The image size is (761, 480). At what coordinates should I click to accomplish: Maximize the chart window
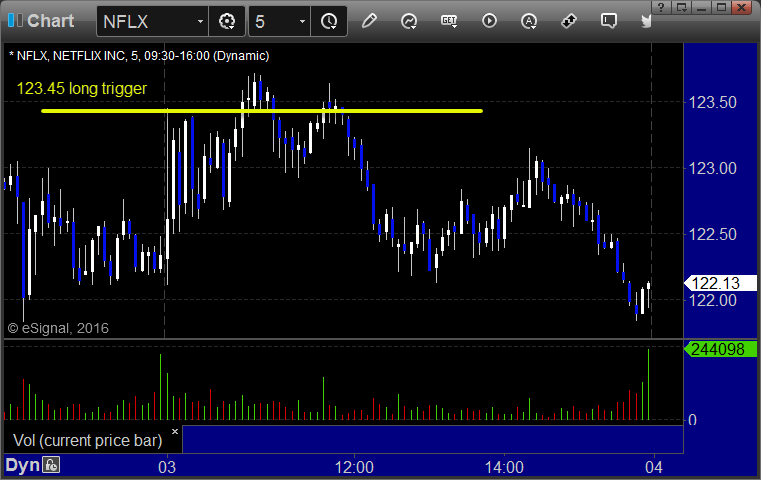click(x=722, y=7)
